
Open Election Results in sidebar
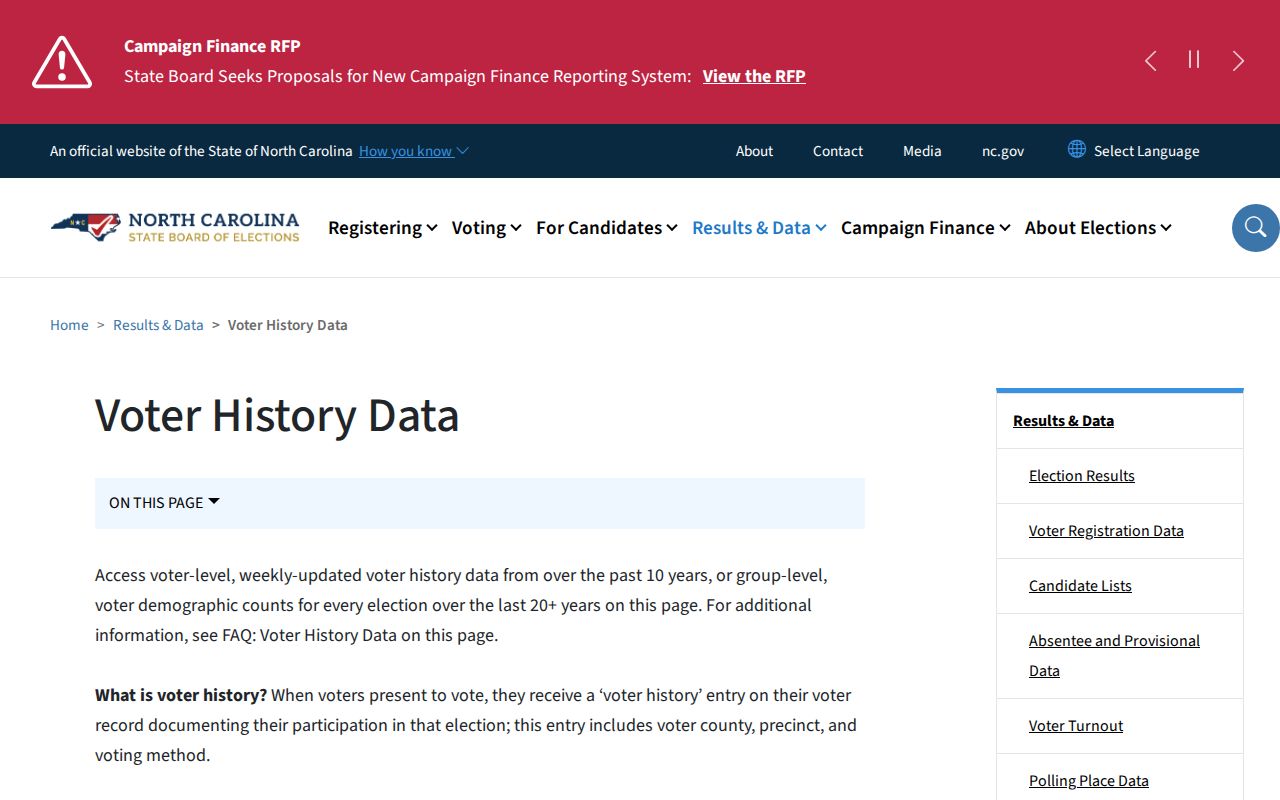click(x=1081, y=476)
